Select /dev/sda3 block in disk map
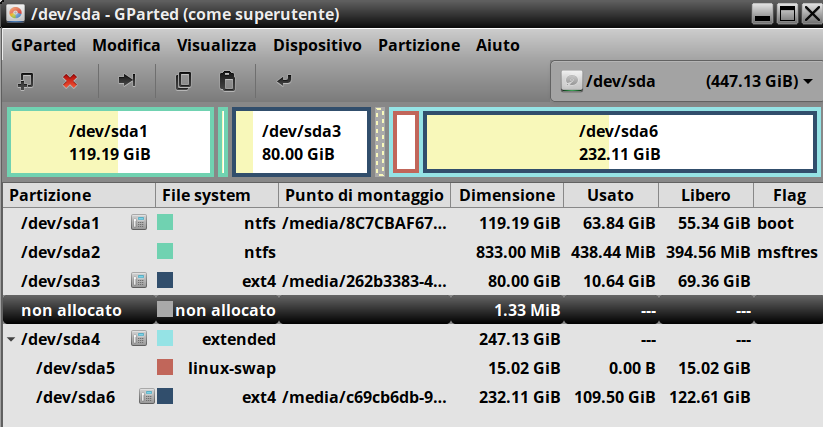This screenshot has width=823, height=427. (x=301, y=142)
